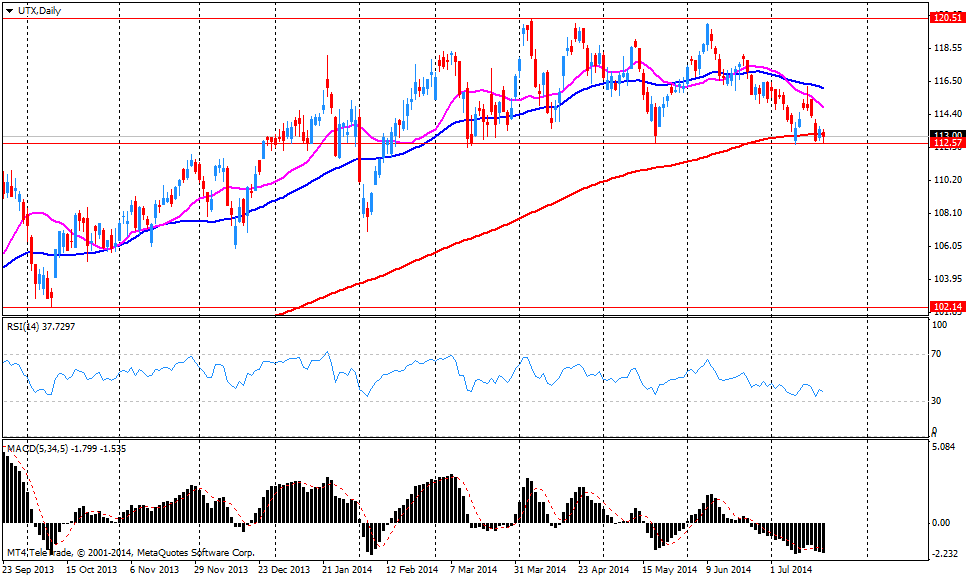Click the 21 Jan 2014 date label
The width and height of the screenshot is (968, 578).
pos(348,569)
